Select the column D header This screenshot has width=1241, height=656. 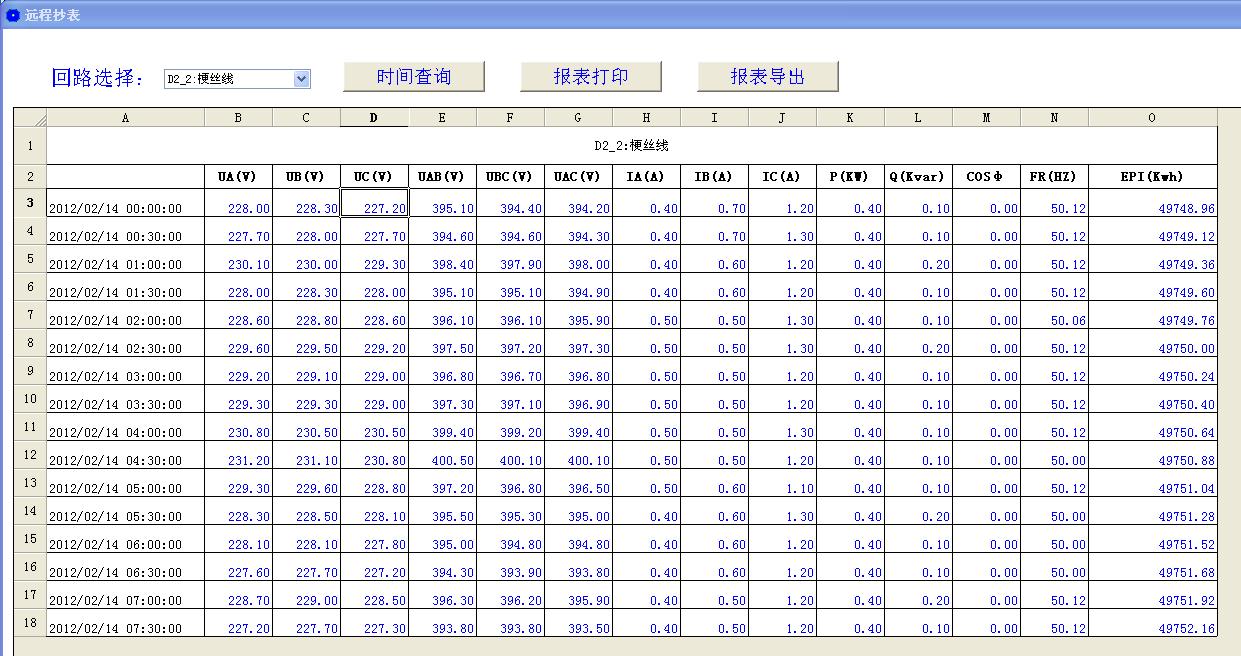tap(374, 118)
